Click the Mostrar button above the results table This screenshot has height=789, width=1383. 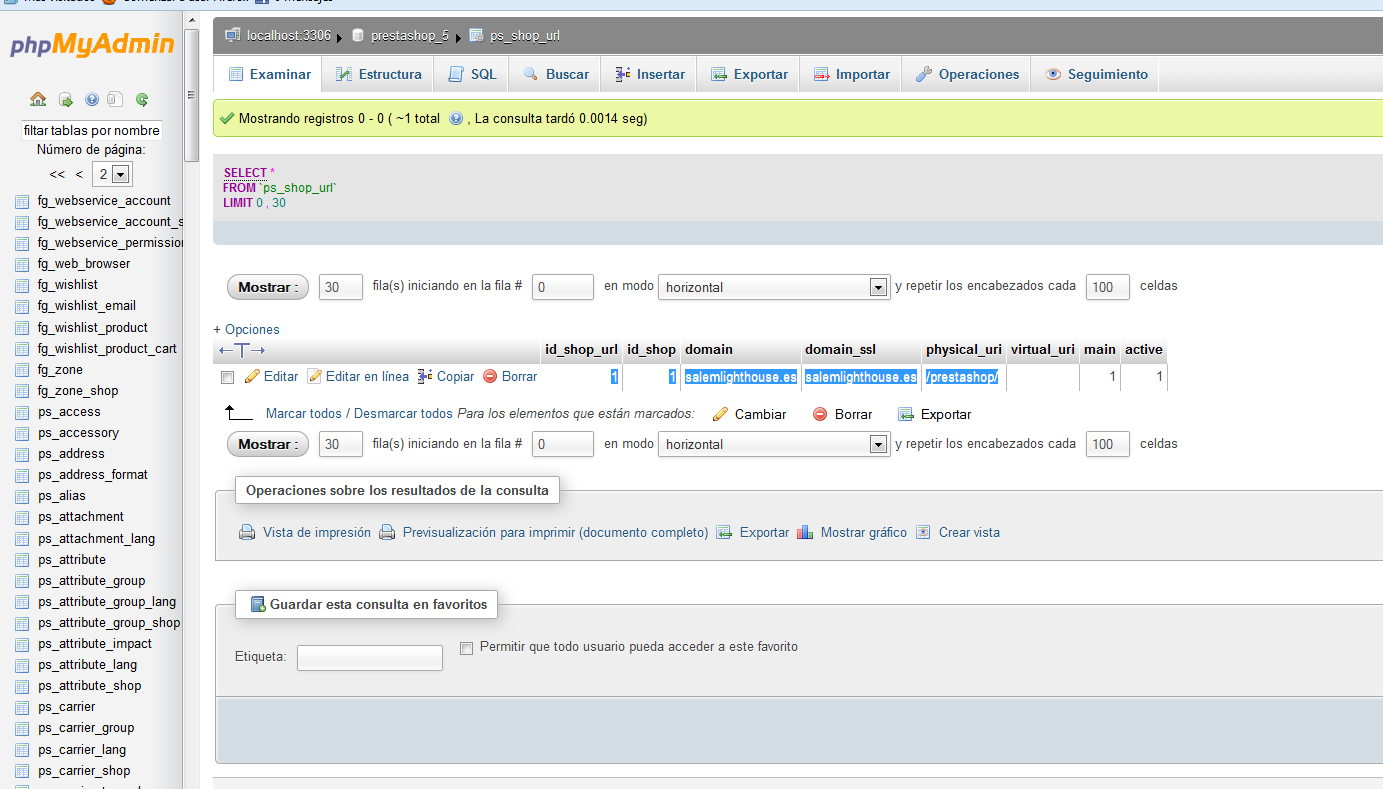pyautogui.click(x=267, y=287)
